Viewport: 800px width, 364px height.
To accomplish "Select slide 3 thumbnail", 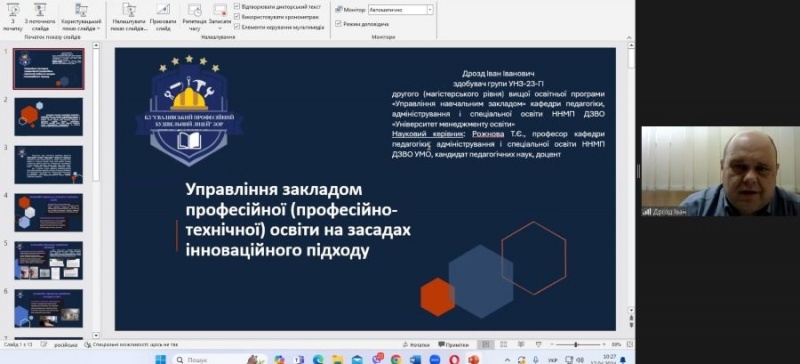I will [48, 164].
